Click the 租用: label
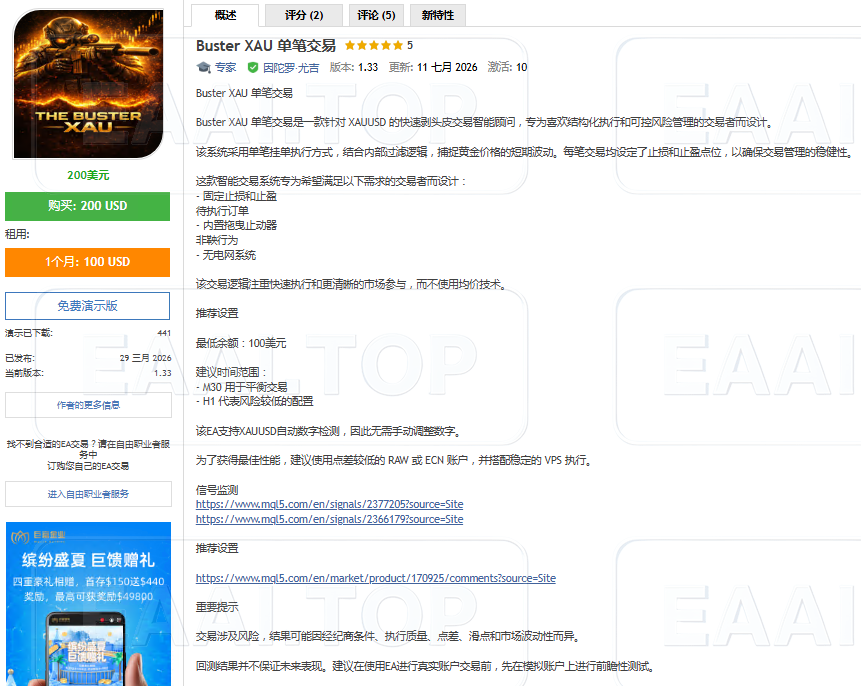This screenshot has width=861, height=686. click(x=18, y=235)
